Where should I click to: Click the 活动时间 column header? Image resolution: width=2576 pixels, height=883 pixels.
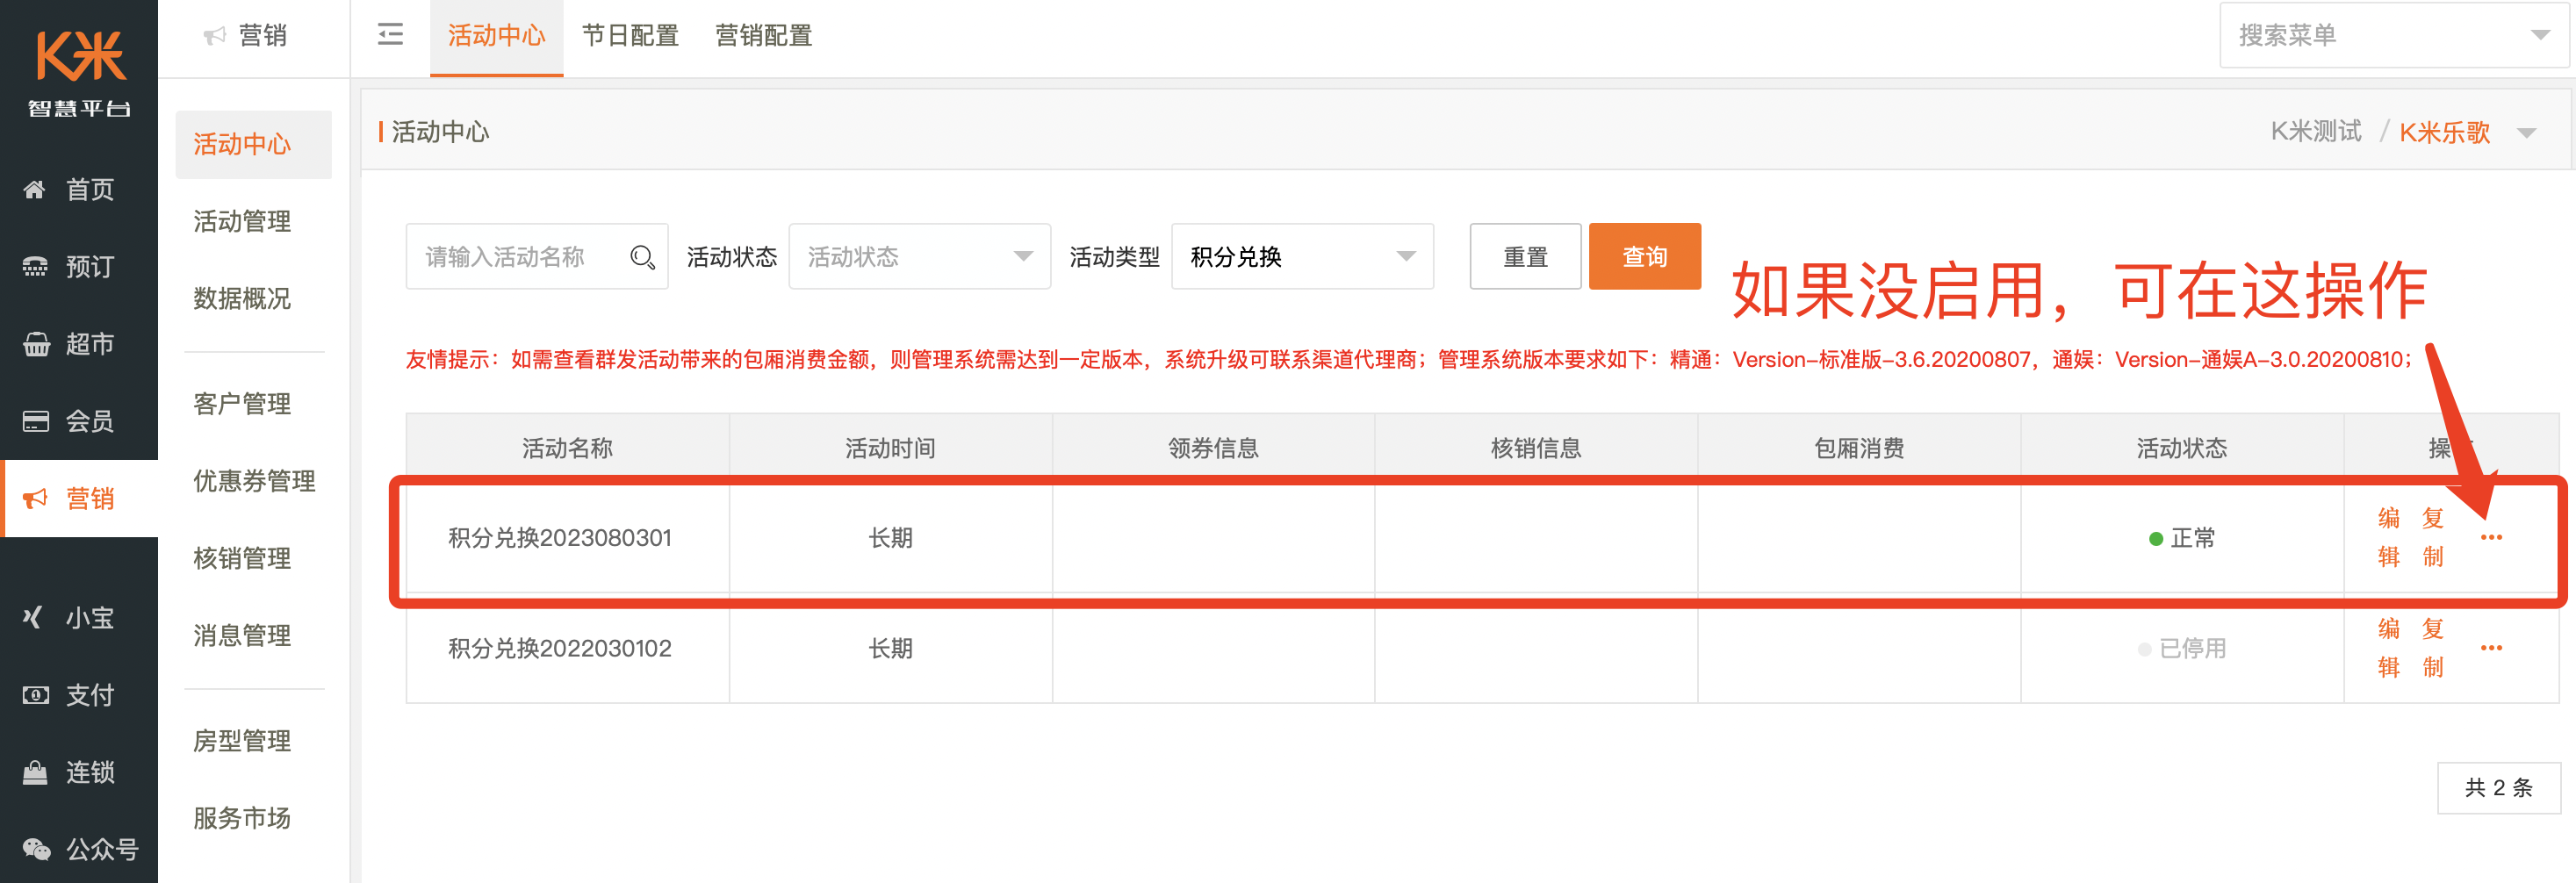point(890,448)
